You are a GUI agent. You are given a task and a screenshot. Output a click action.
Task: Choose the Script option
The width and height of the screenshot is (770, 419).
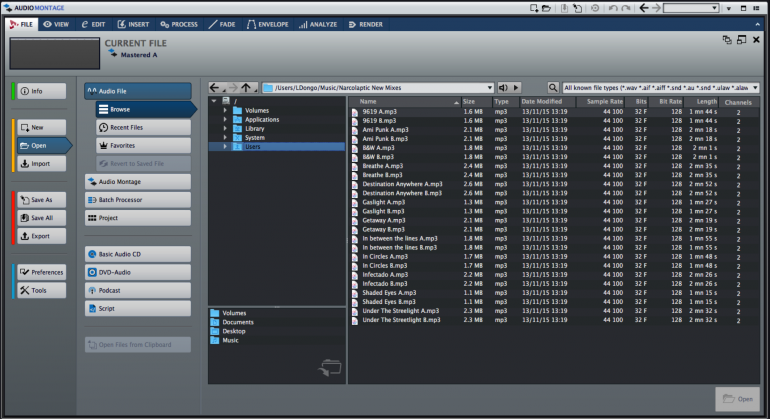(x=138, y=308)
